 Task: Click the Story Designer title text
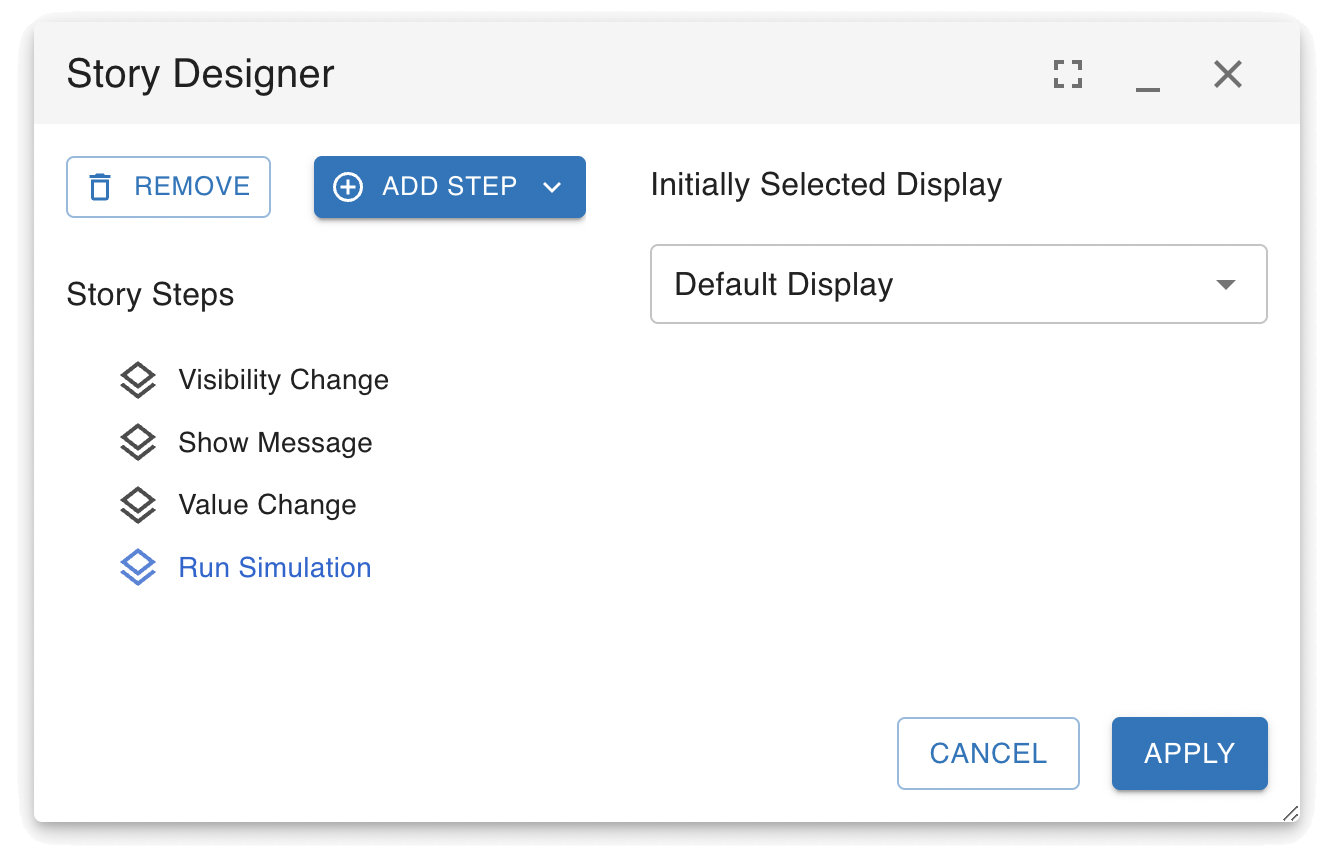tap(200, 74)
